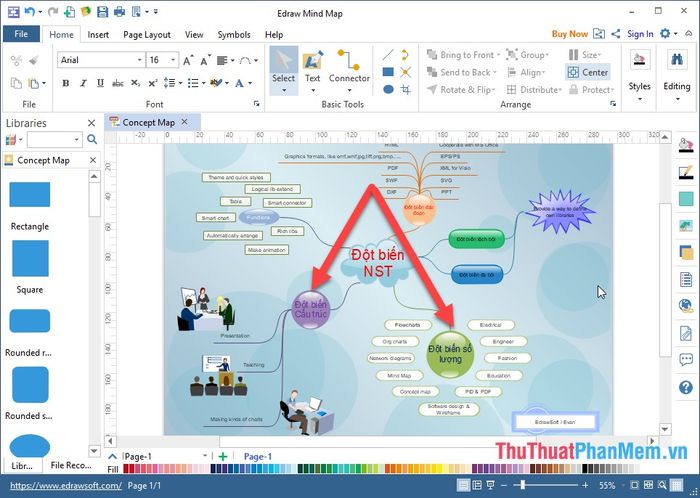700x498 pixels.
Task: Click the black swatch in Fill palette
Action: 585,469
